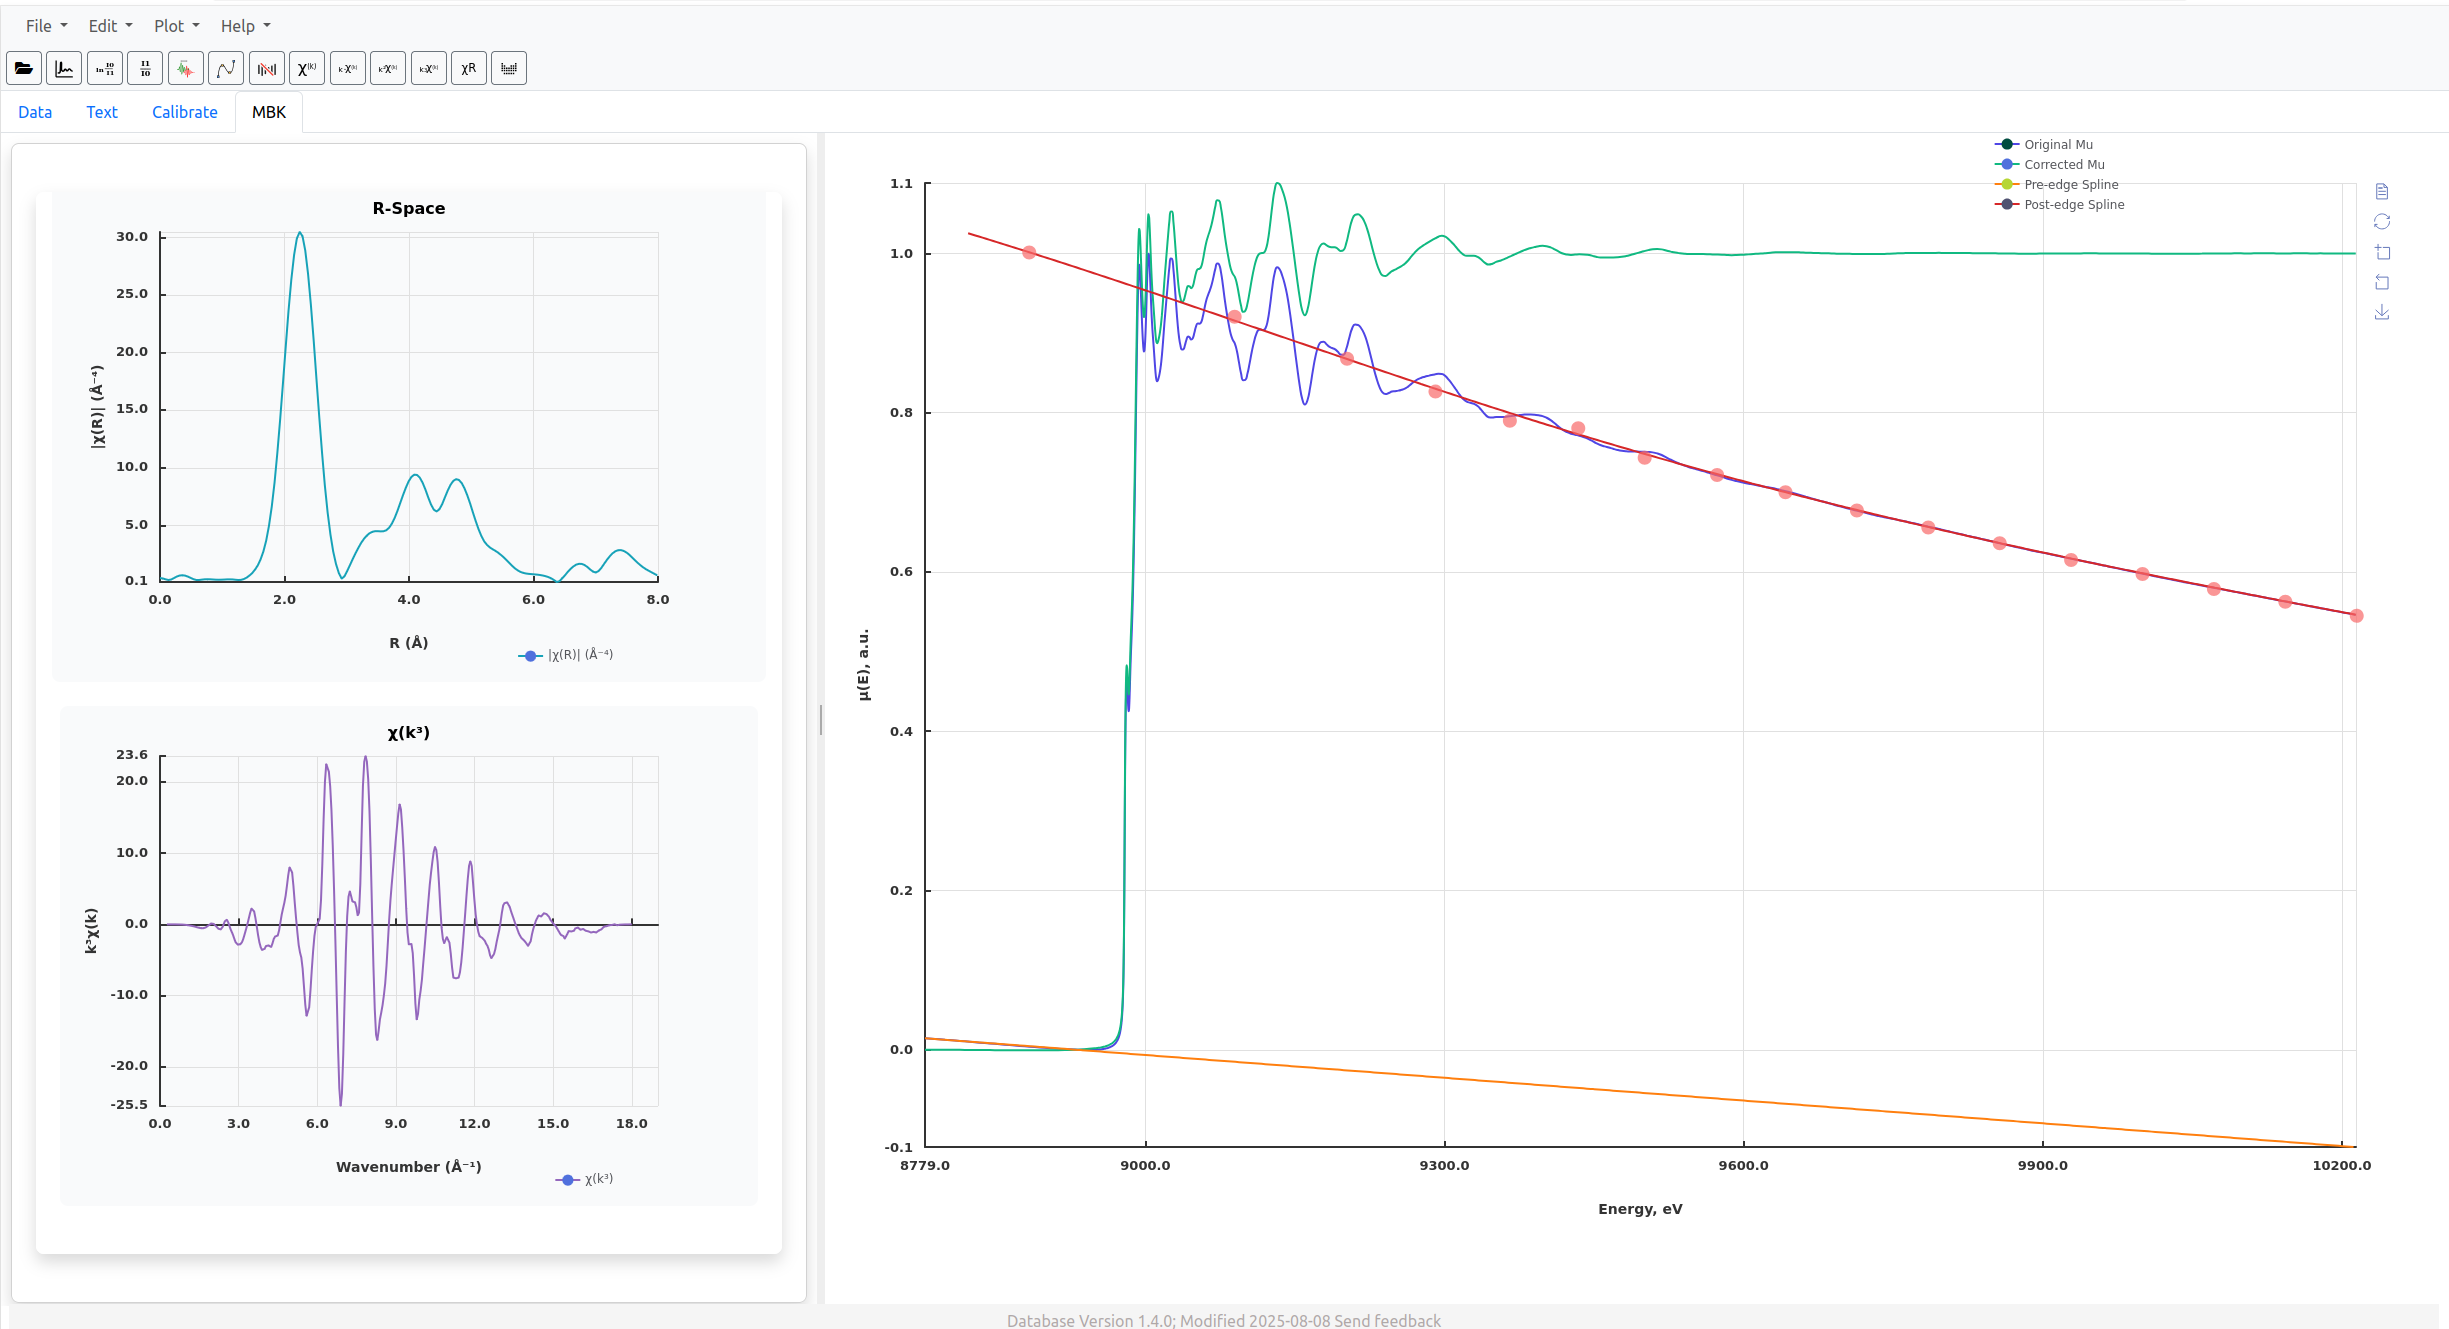Click the χ(k) toolbar button
2449x1329 pixels.
click(x=307, y=69)
